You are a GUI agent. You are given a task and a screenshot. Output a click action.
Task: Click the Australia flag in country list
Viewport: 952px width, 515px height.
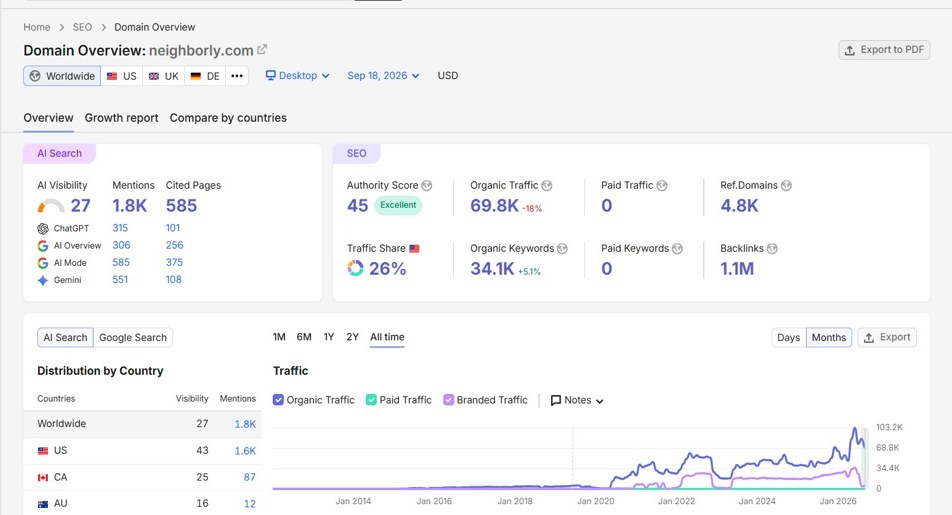[x=42, y=503]
